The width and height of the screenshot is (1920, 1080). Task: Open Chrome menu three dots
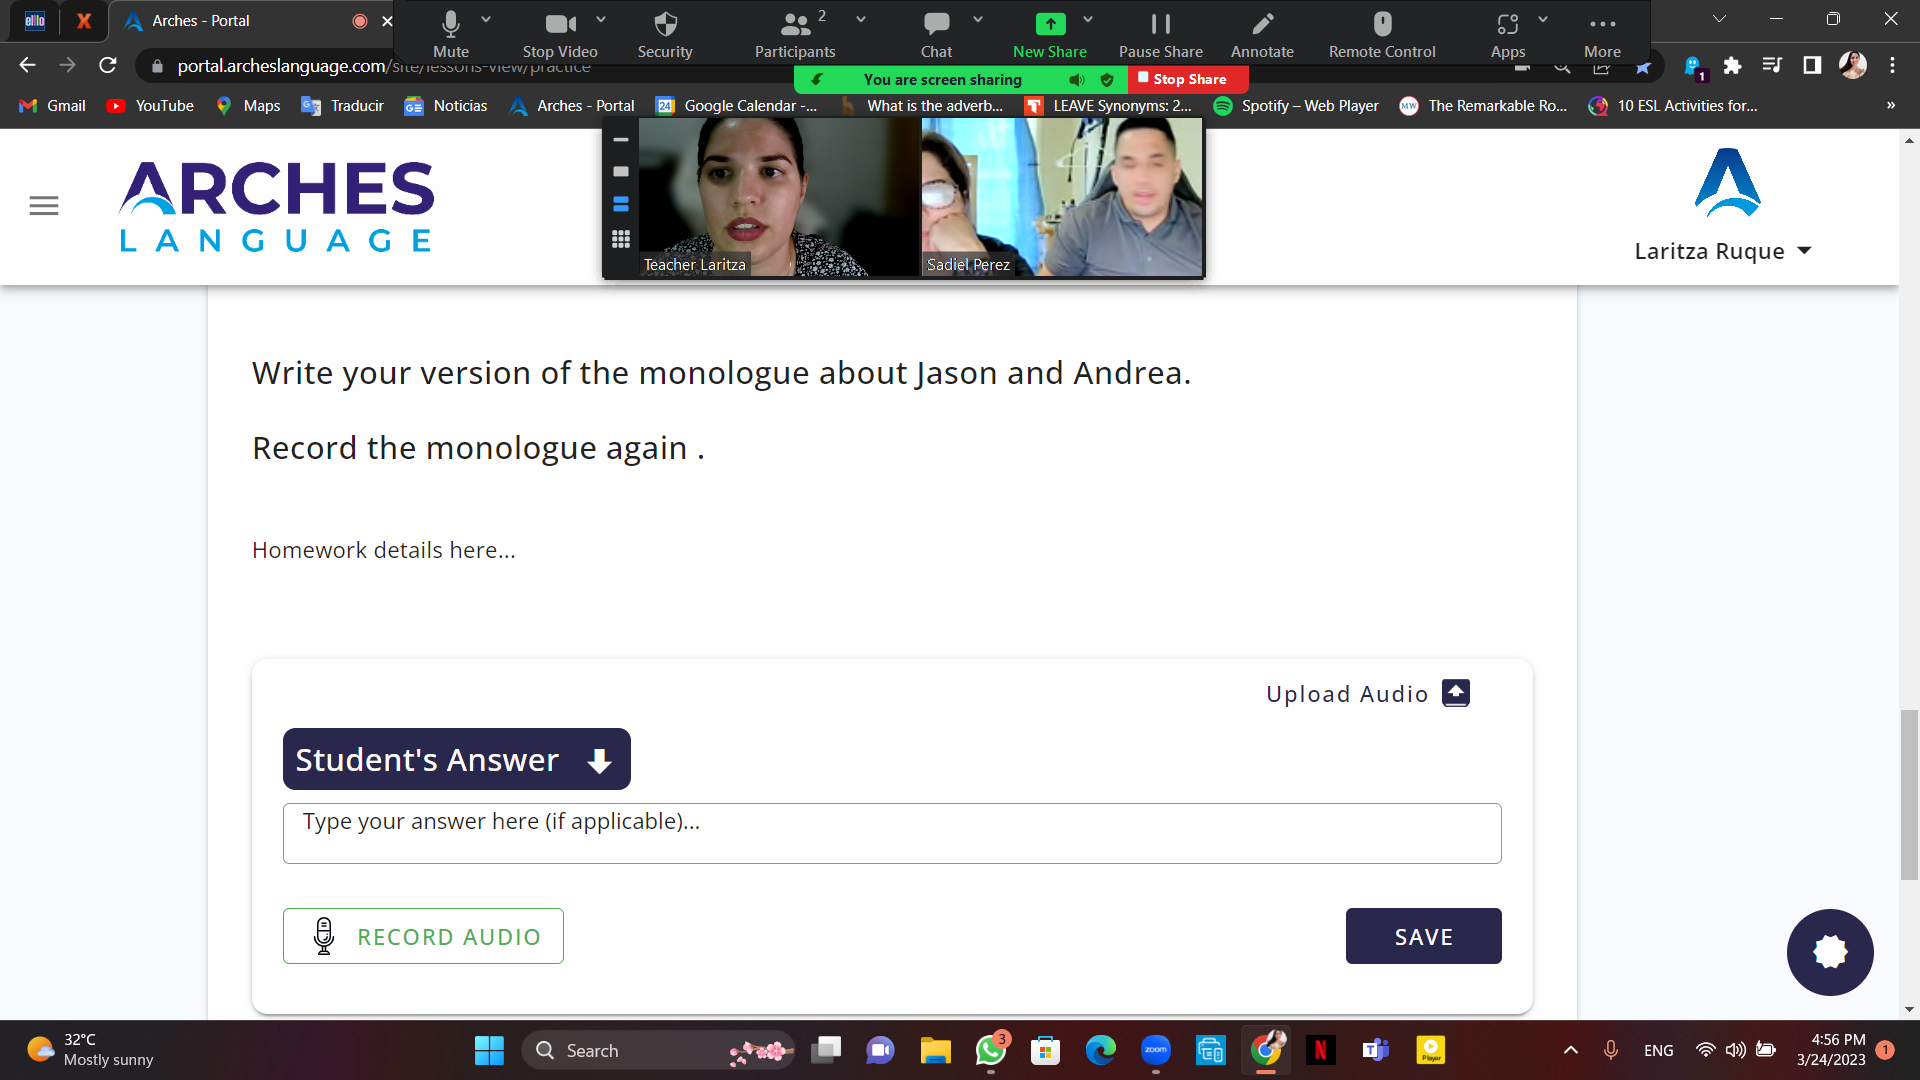[1892, 66]
